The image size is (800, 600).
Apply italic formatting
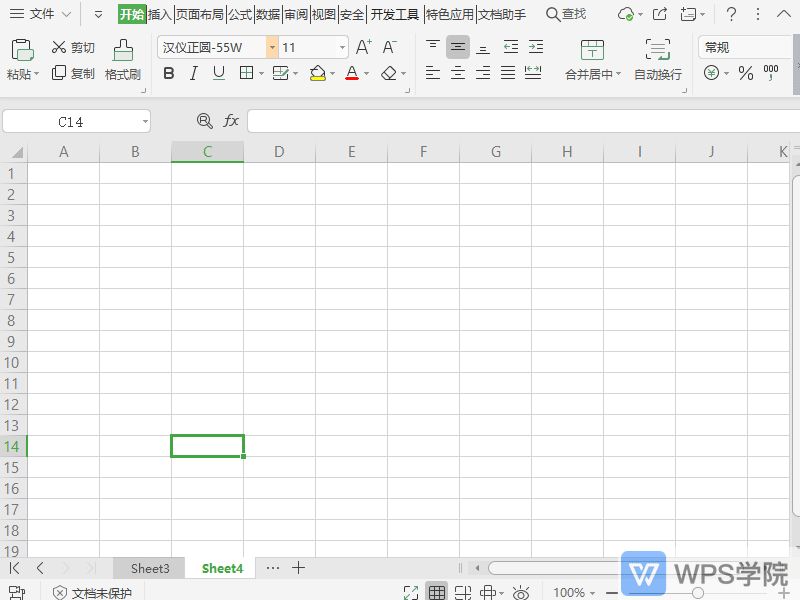pos(193,73)
